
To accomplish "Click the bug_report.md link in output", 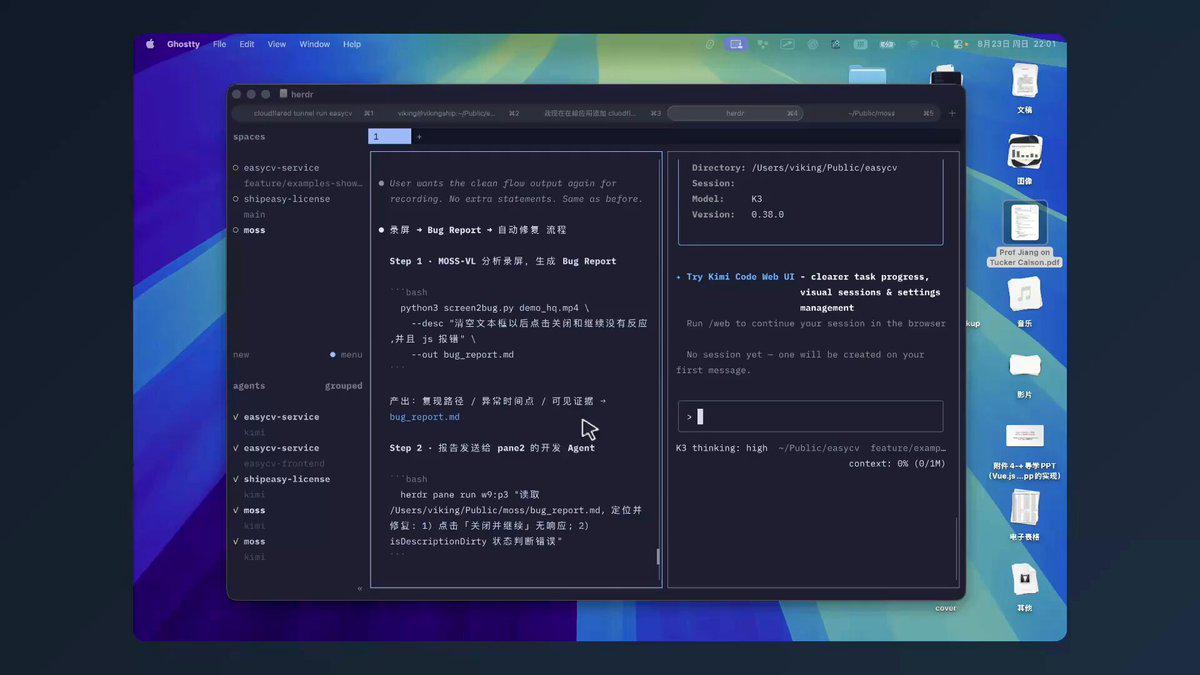I will tap(425, 417).
